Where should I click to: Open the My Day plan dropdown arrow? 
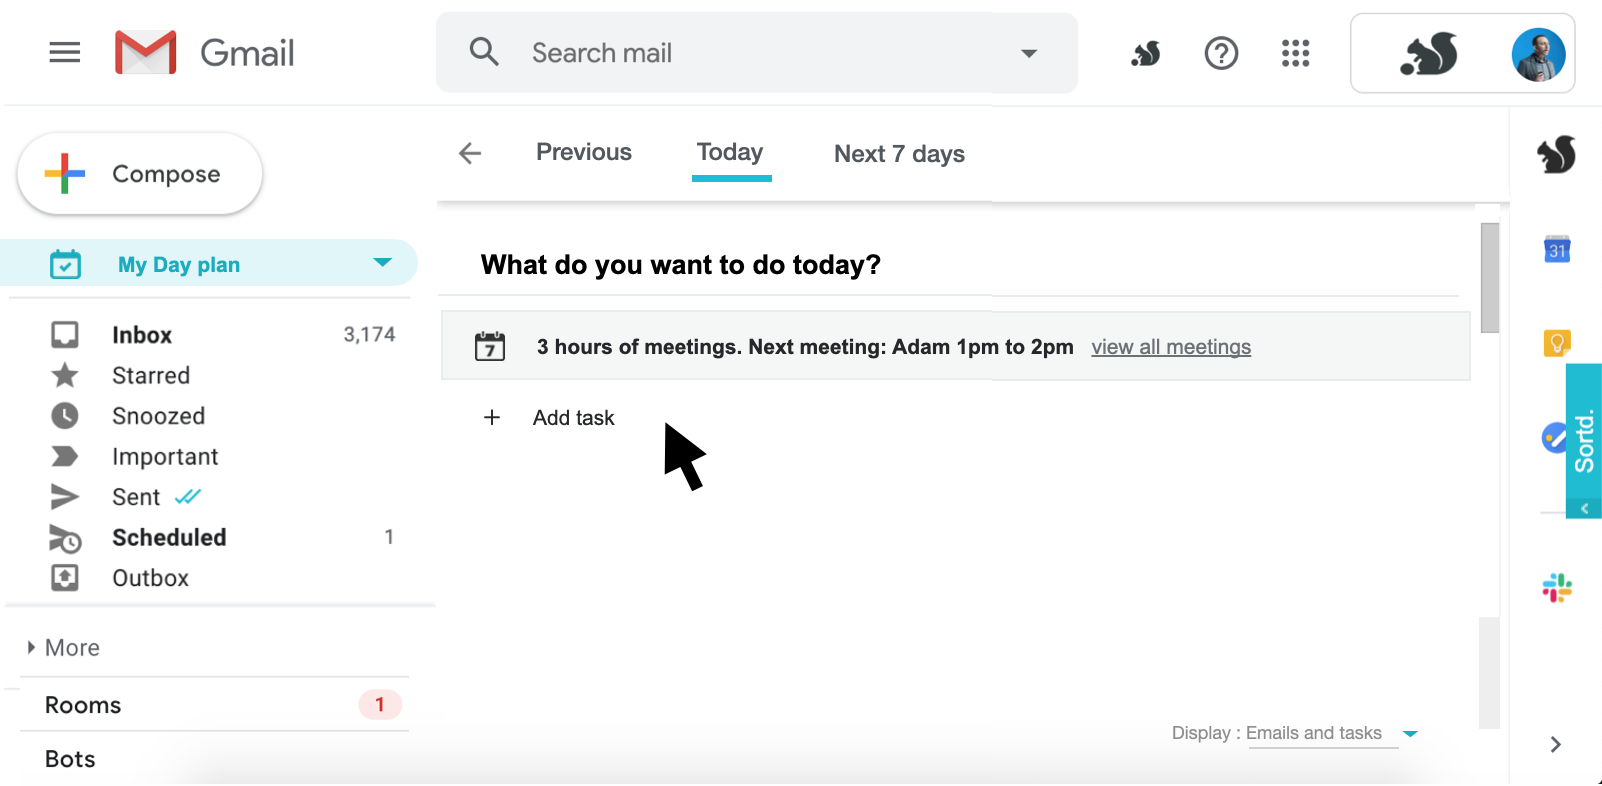coord(382,263)
